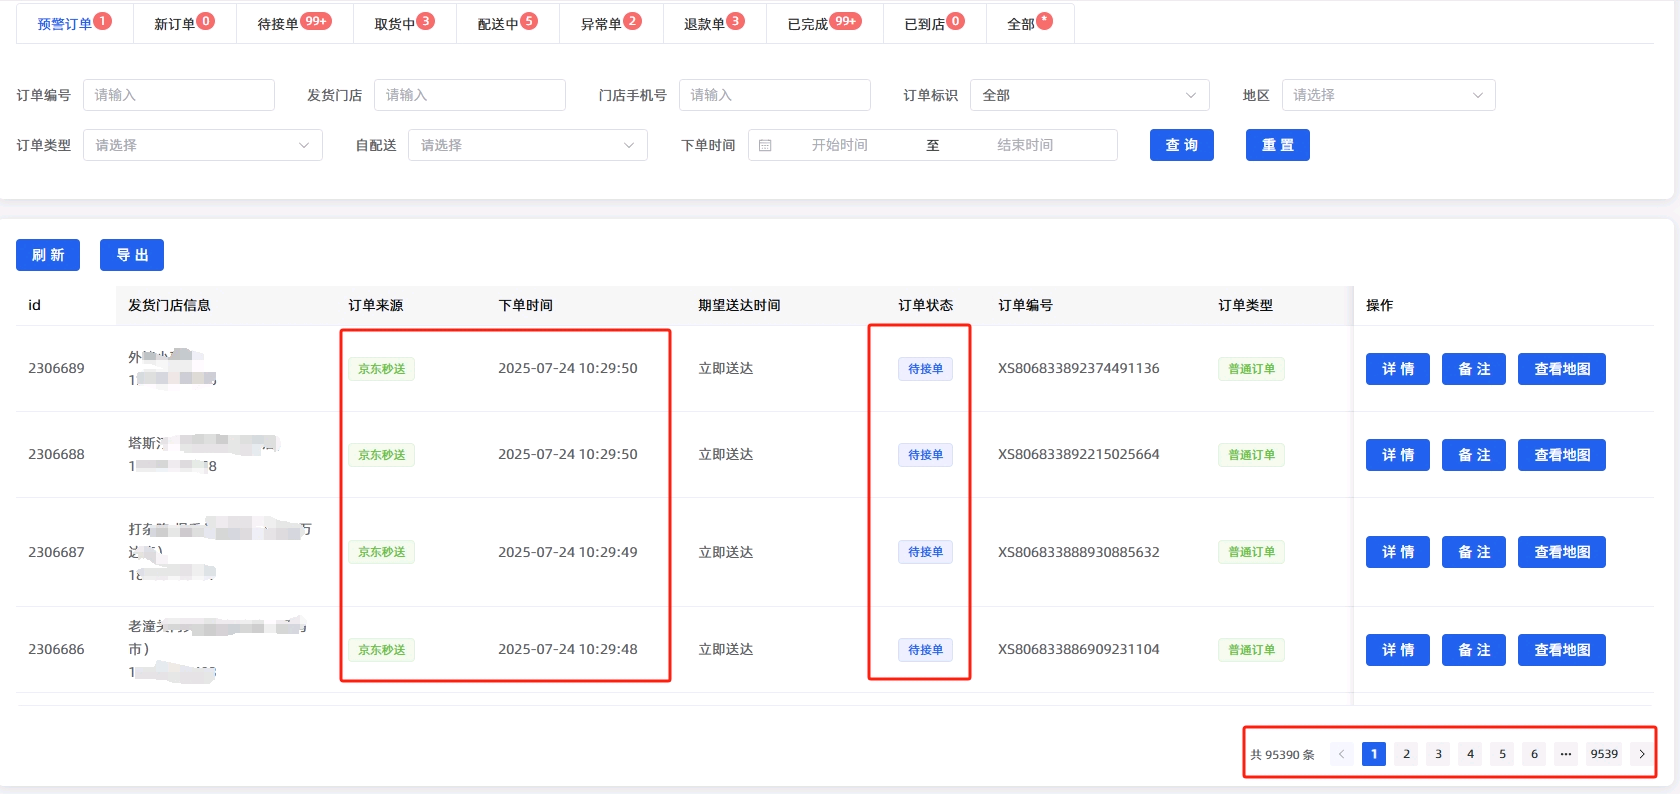Screen dimensions: 1680x794
Task: Switch to the 已到店 tab
Action: [x=934, y=23]
